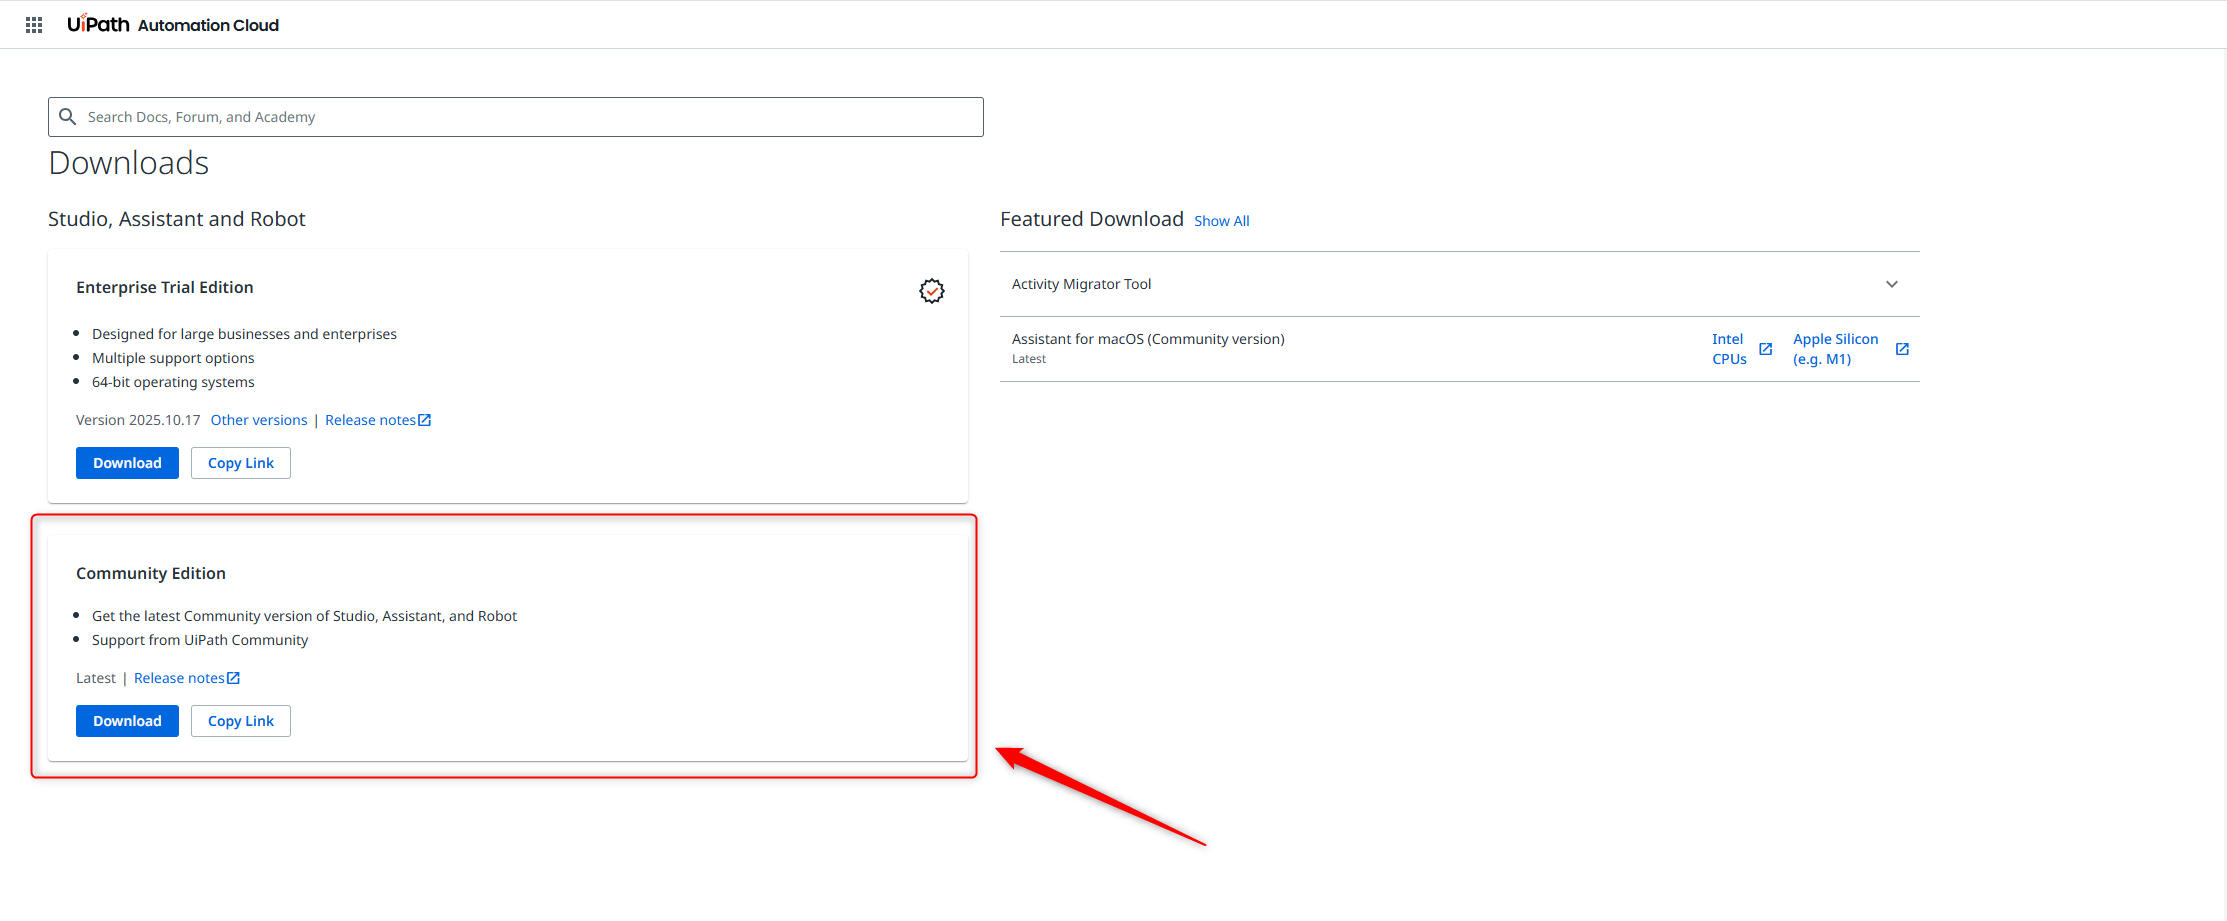Download the Community Edition

point(127,721)
